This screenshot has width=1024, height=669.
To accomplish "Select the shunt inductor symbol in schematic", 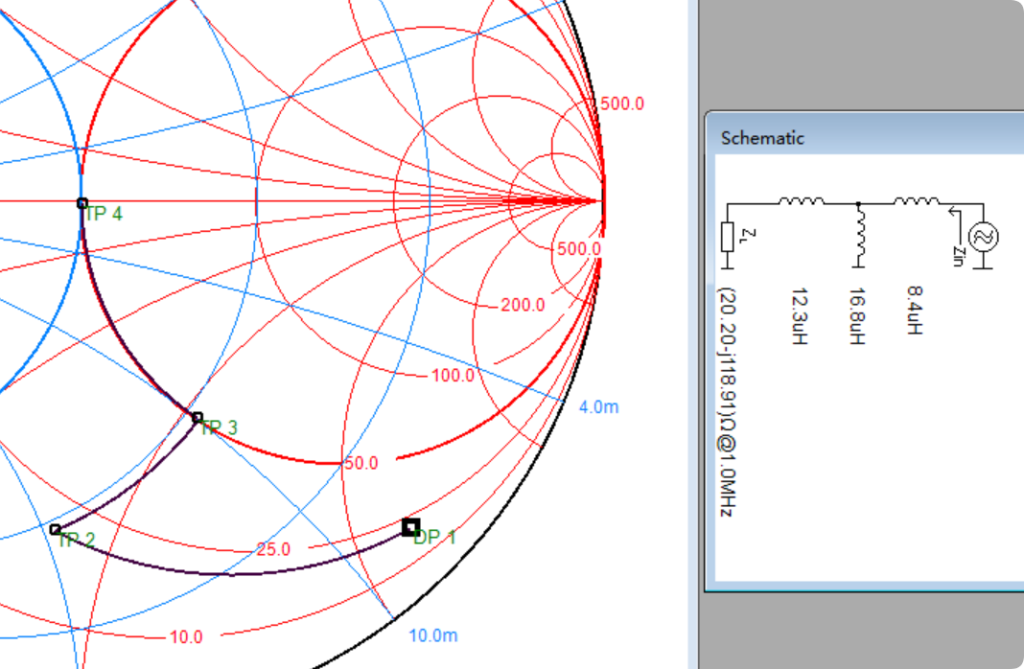I will [858, 237].
